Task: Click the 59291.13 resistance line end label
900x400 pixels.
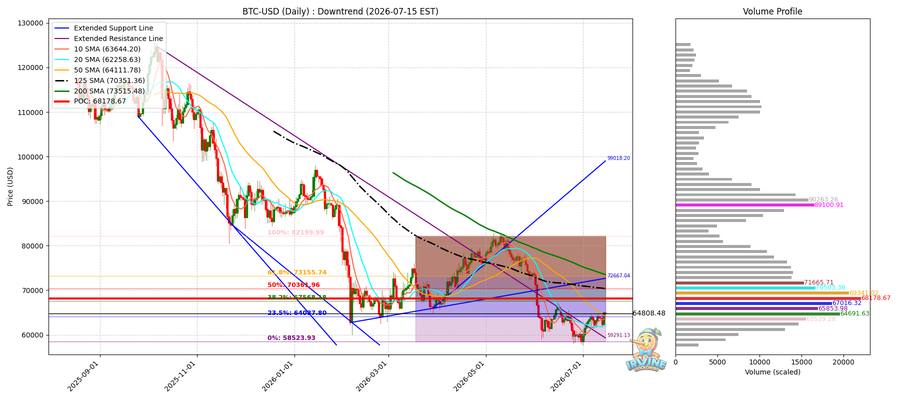Action: [619, 335]
